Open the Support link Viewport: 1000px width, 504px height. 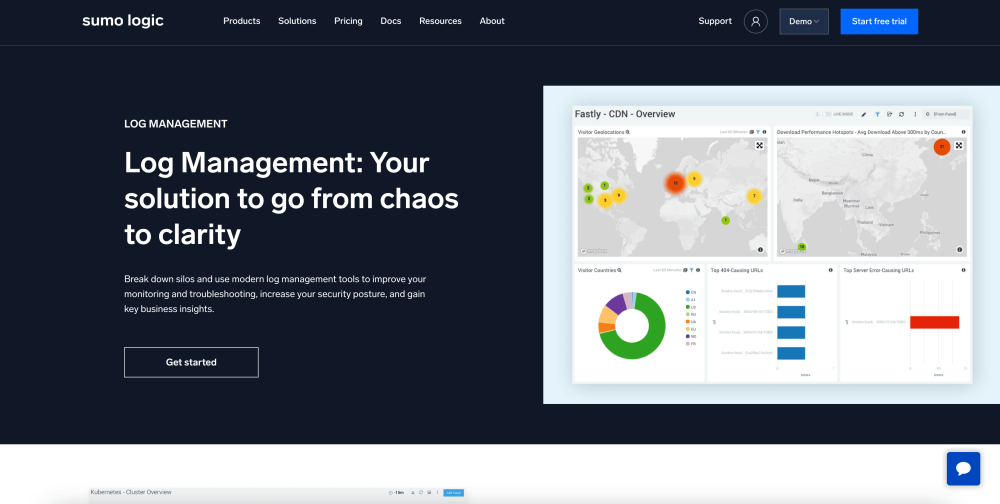(715, 21)
